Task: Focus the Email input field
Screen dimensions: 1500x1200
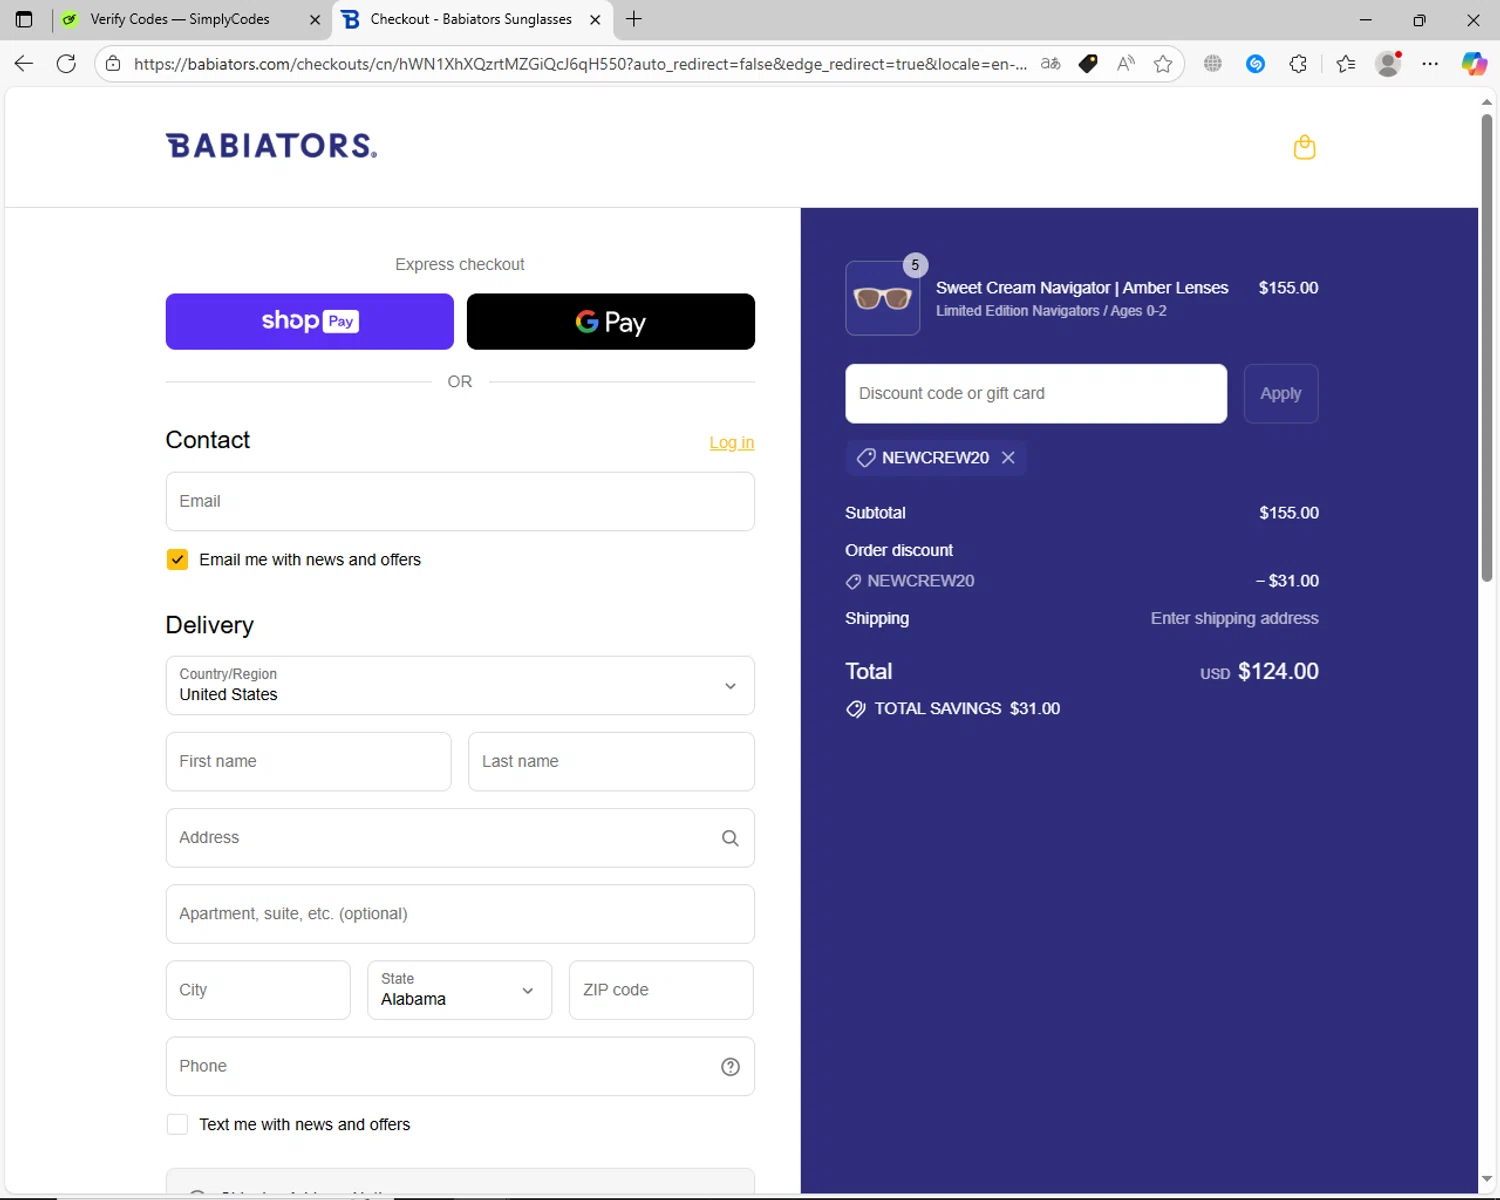Action: [x=460, y=501]
